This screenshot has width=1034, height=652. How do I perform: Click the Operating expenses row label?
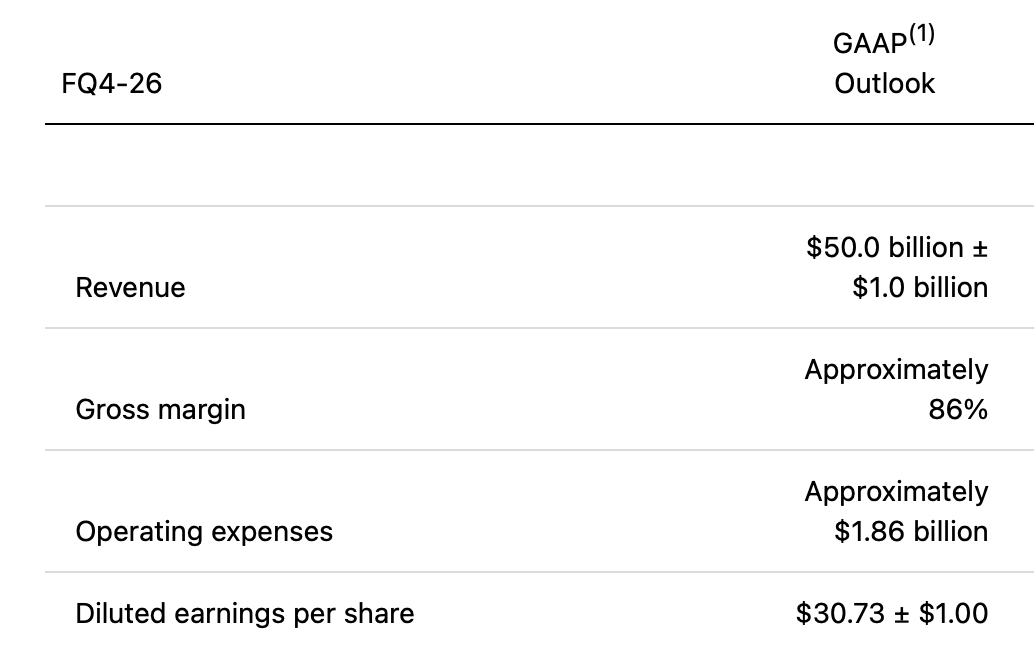(204, 532)
